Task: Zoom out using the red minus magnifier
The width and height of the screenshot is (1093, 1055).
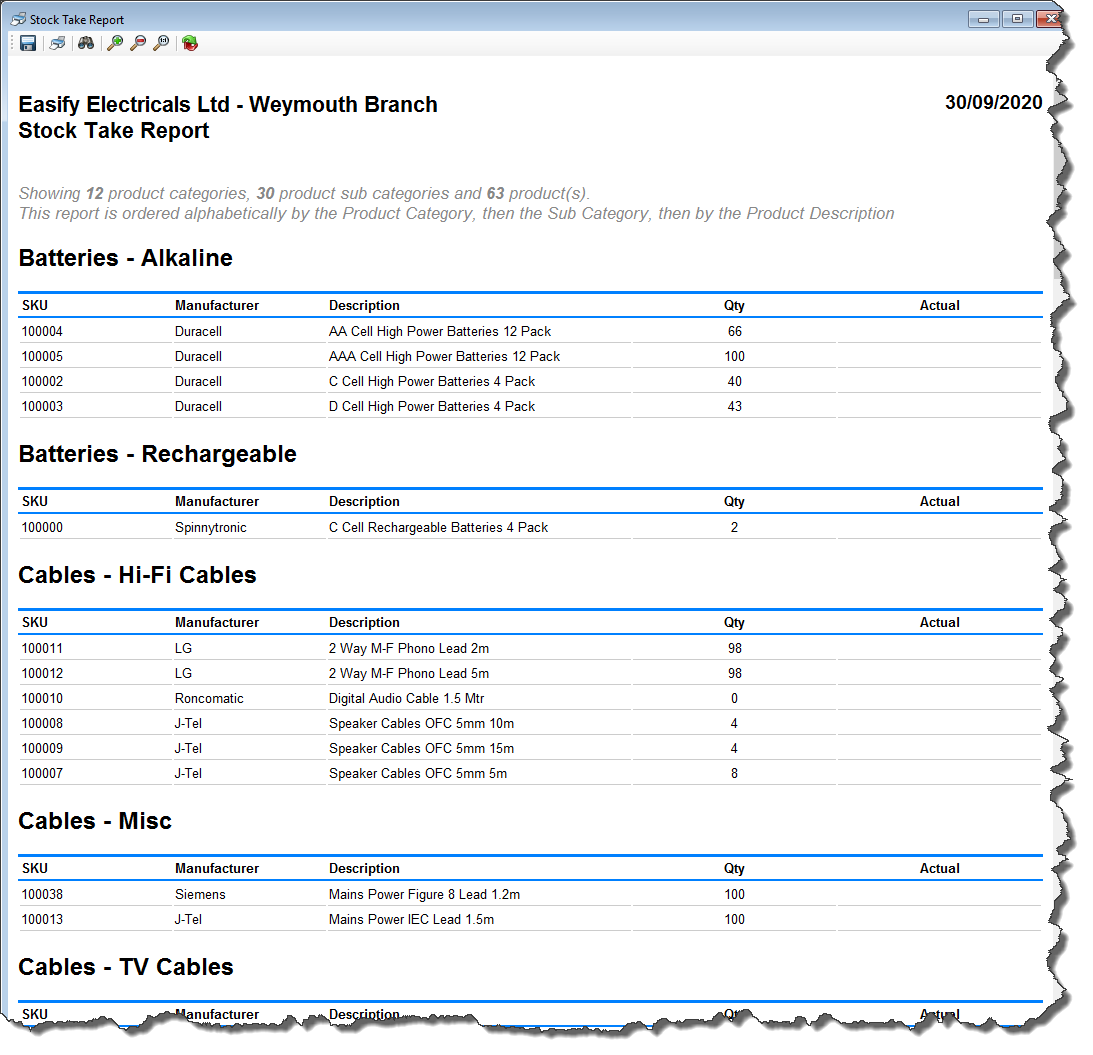Action: [138, 43]
